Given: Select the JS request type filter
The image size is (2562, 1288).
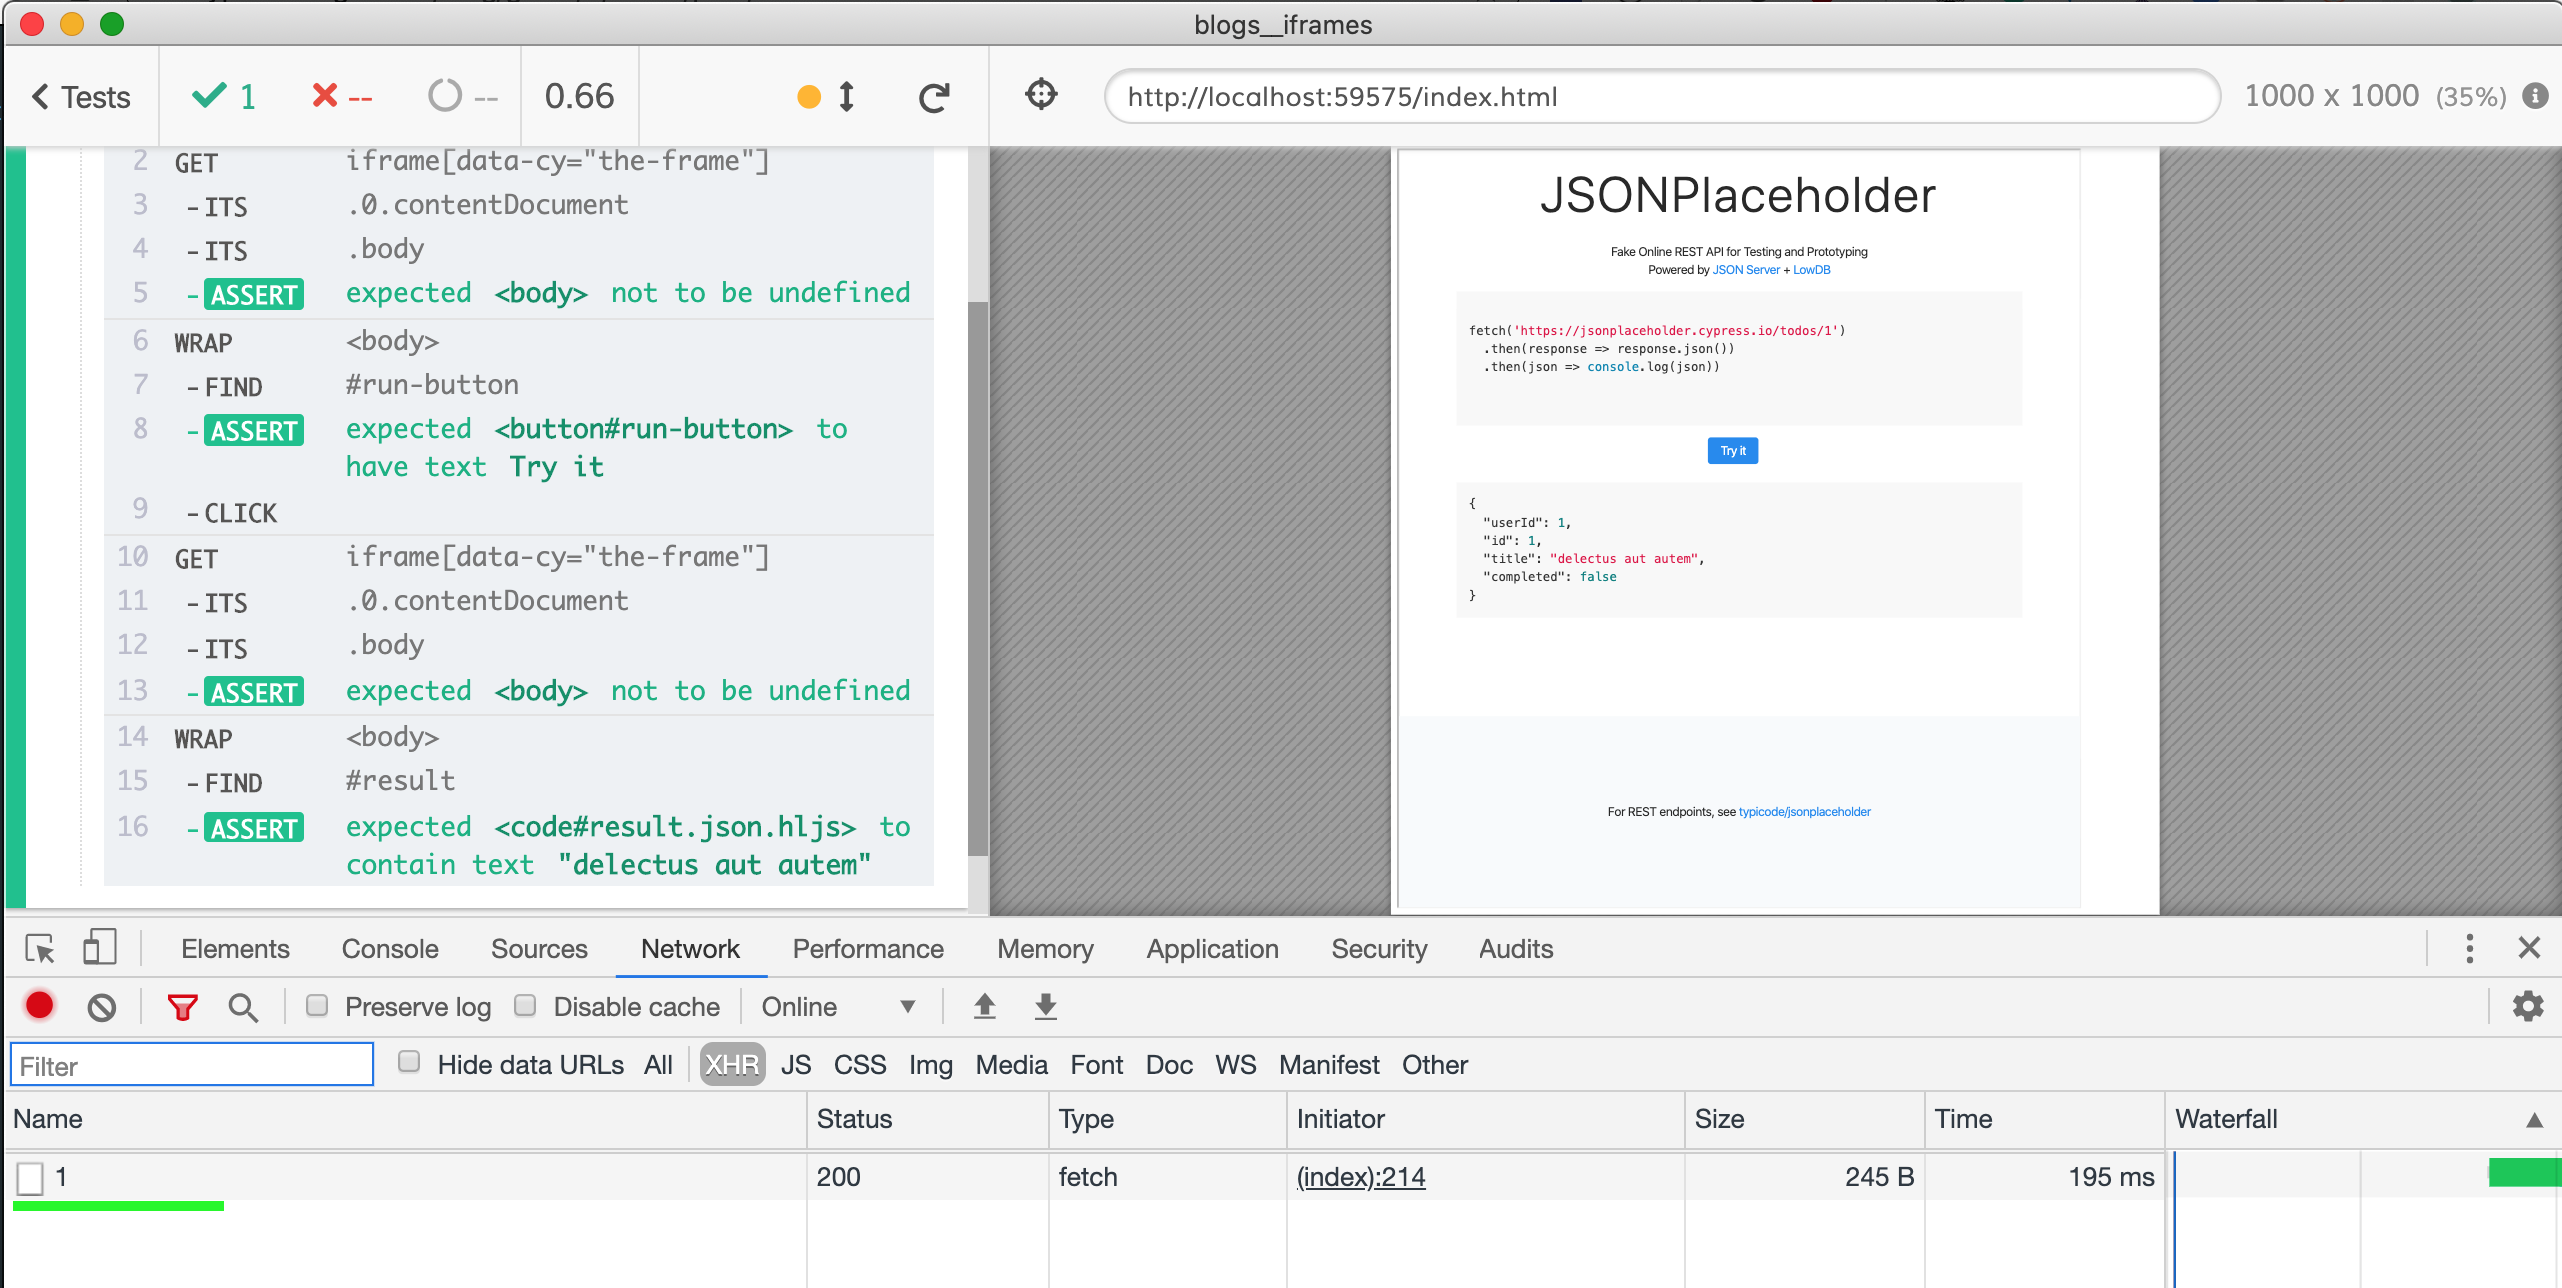Looking at the screenshot, I should [x=796, y=1065].
